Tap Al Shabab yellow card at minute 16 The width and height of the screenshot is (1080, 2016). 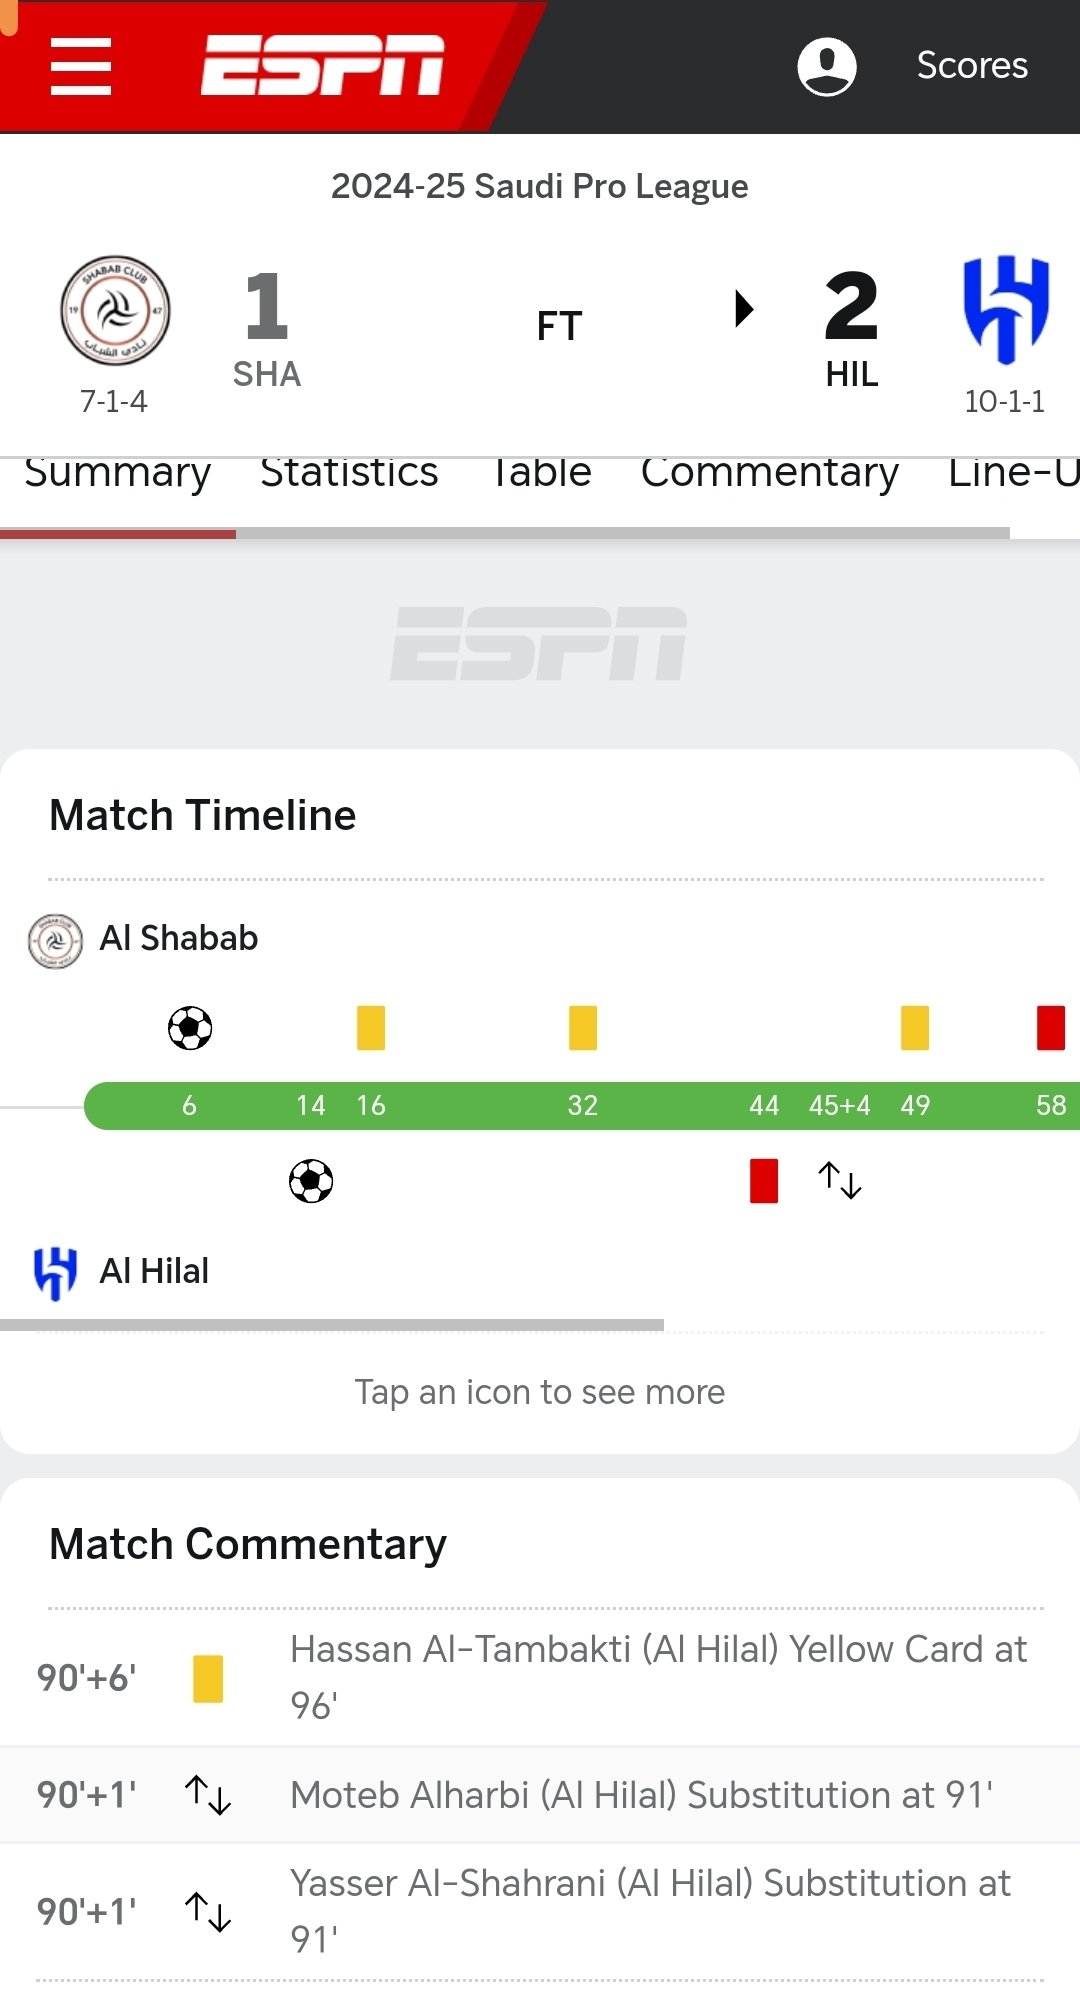371,1028
